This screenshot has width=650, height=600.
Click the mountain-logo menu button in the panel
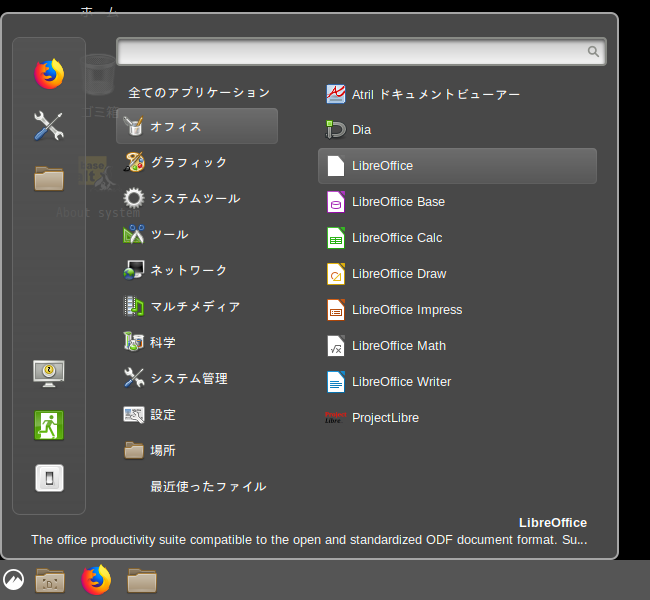[x=13, y=579]
